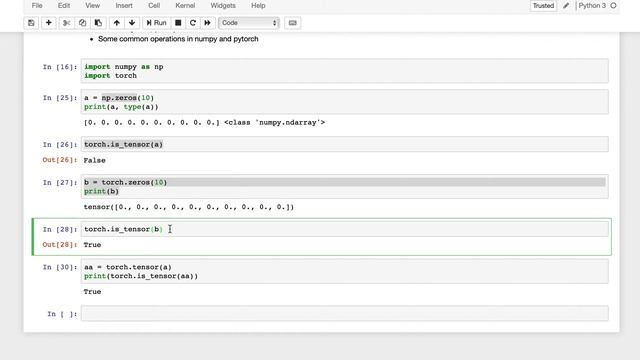Open the Cell menu
This screenshot has width=640, height=360.
(154, 6)
